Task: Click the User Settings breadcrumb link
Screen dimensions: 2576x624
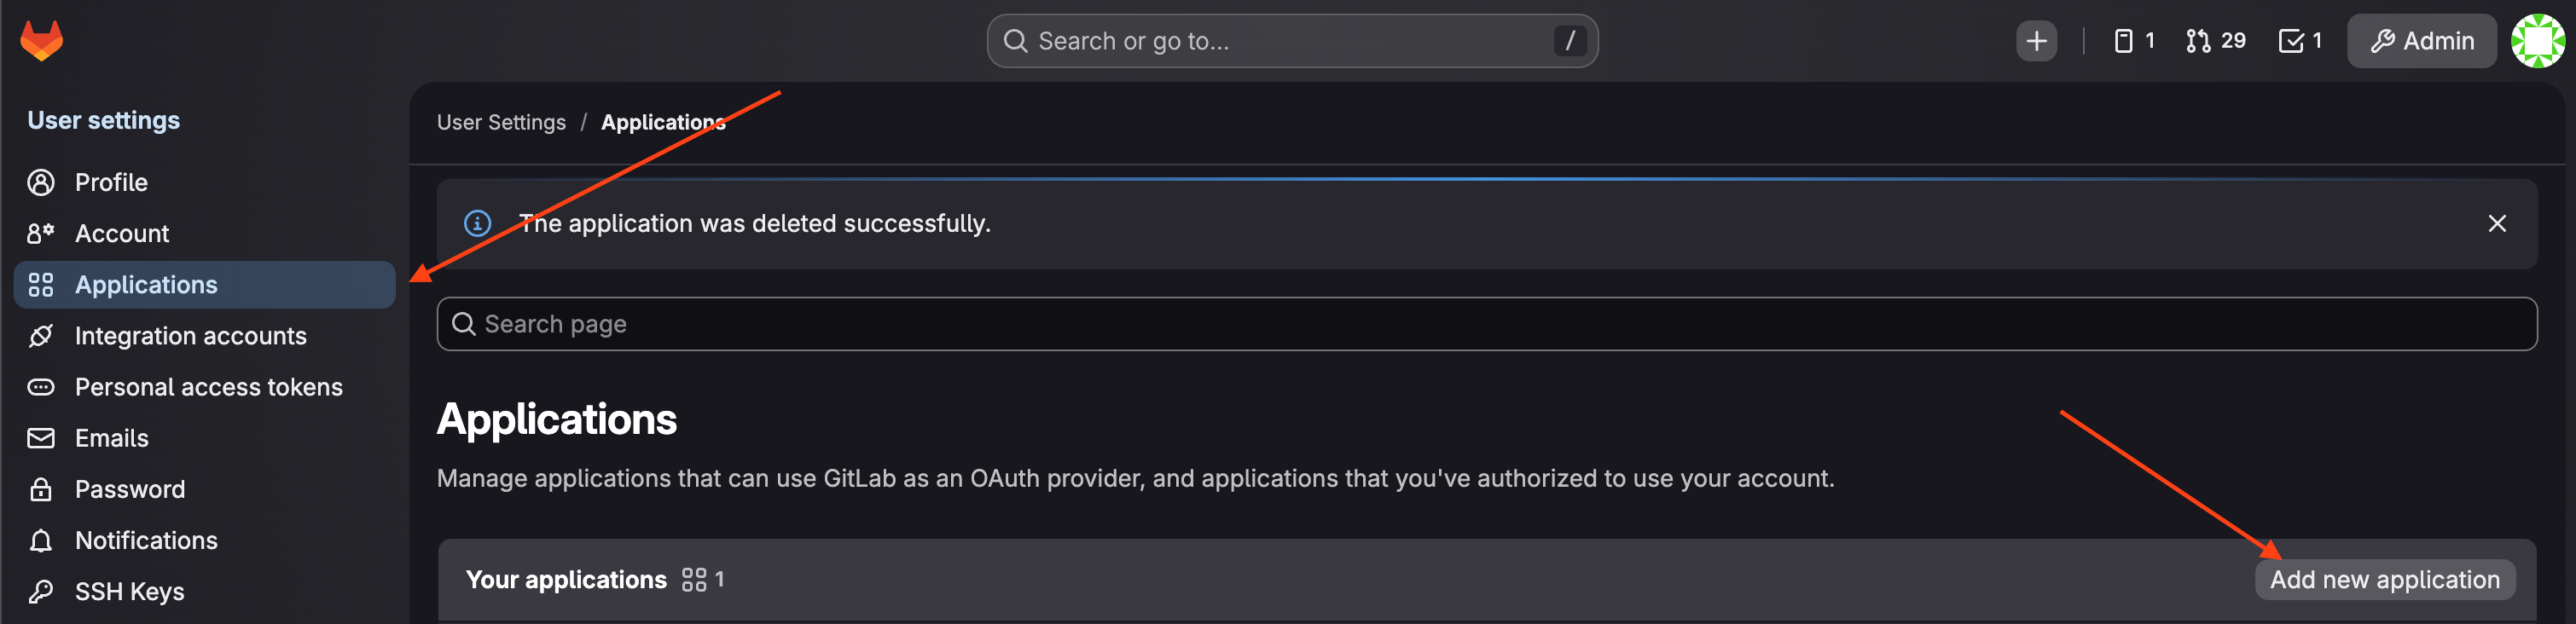Action: (x=501, y=122)
